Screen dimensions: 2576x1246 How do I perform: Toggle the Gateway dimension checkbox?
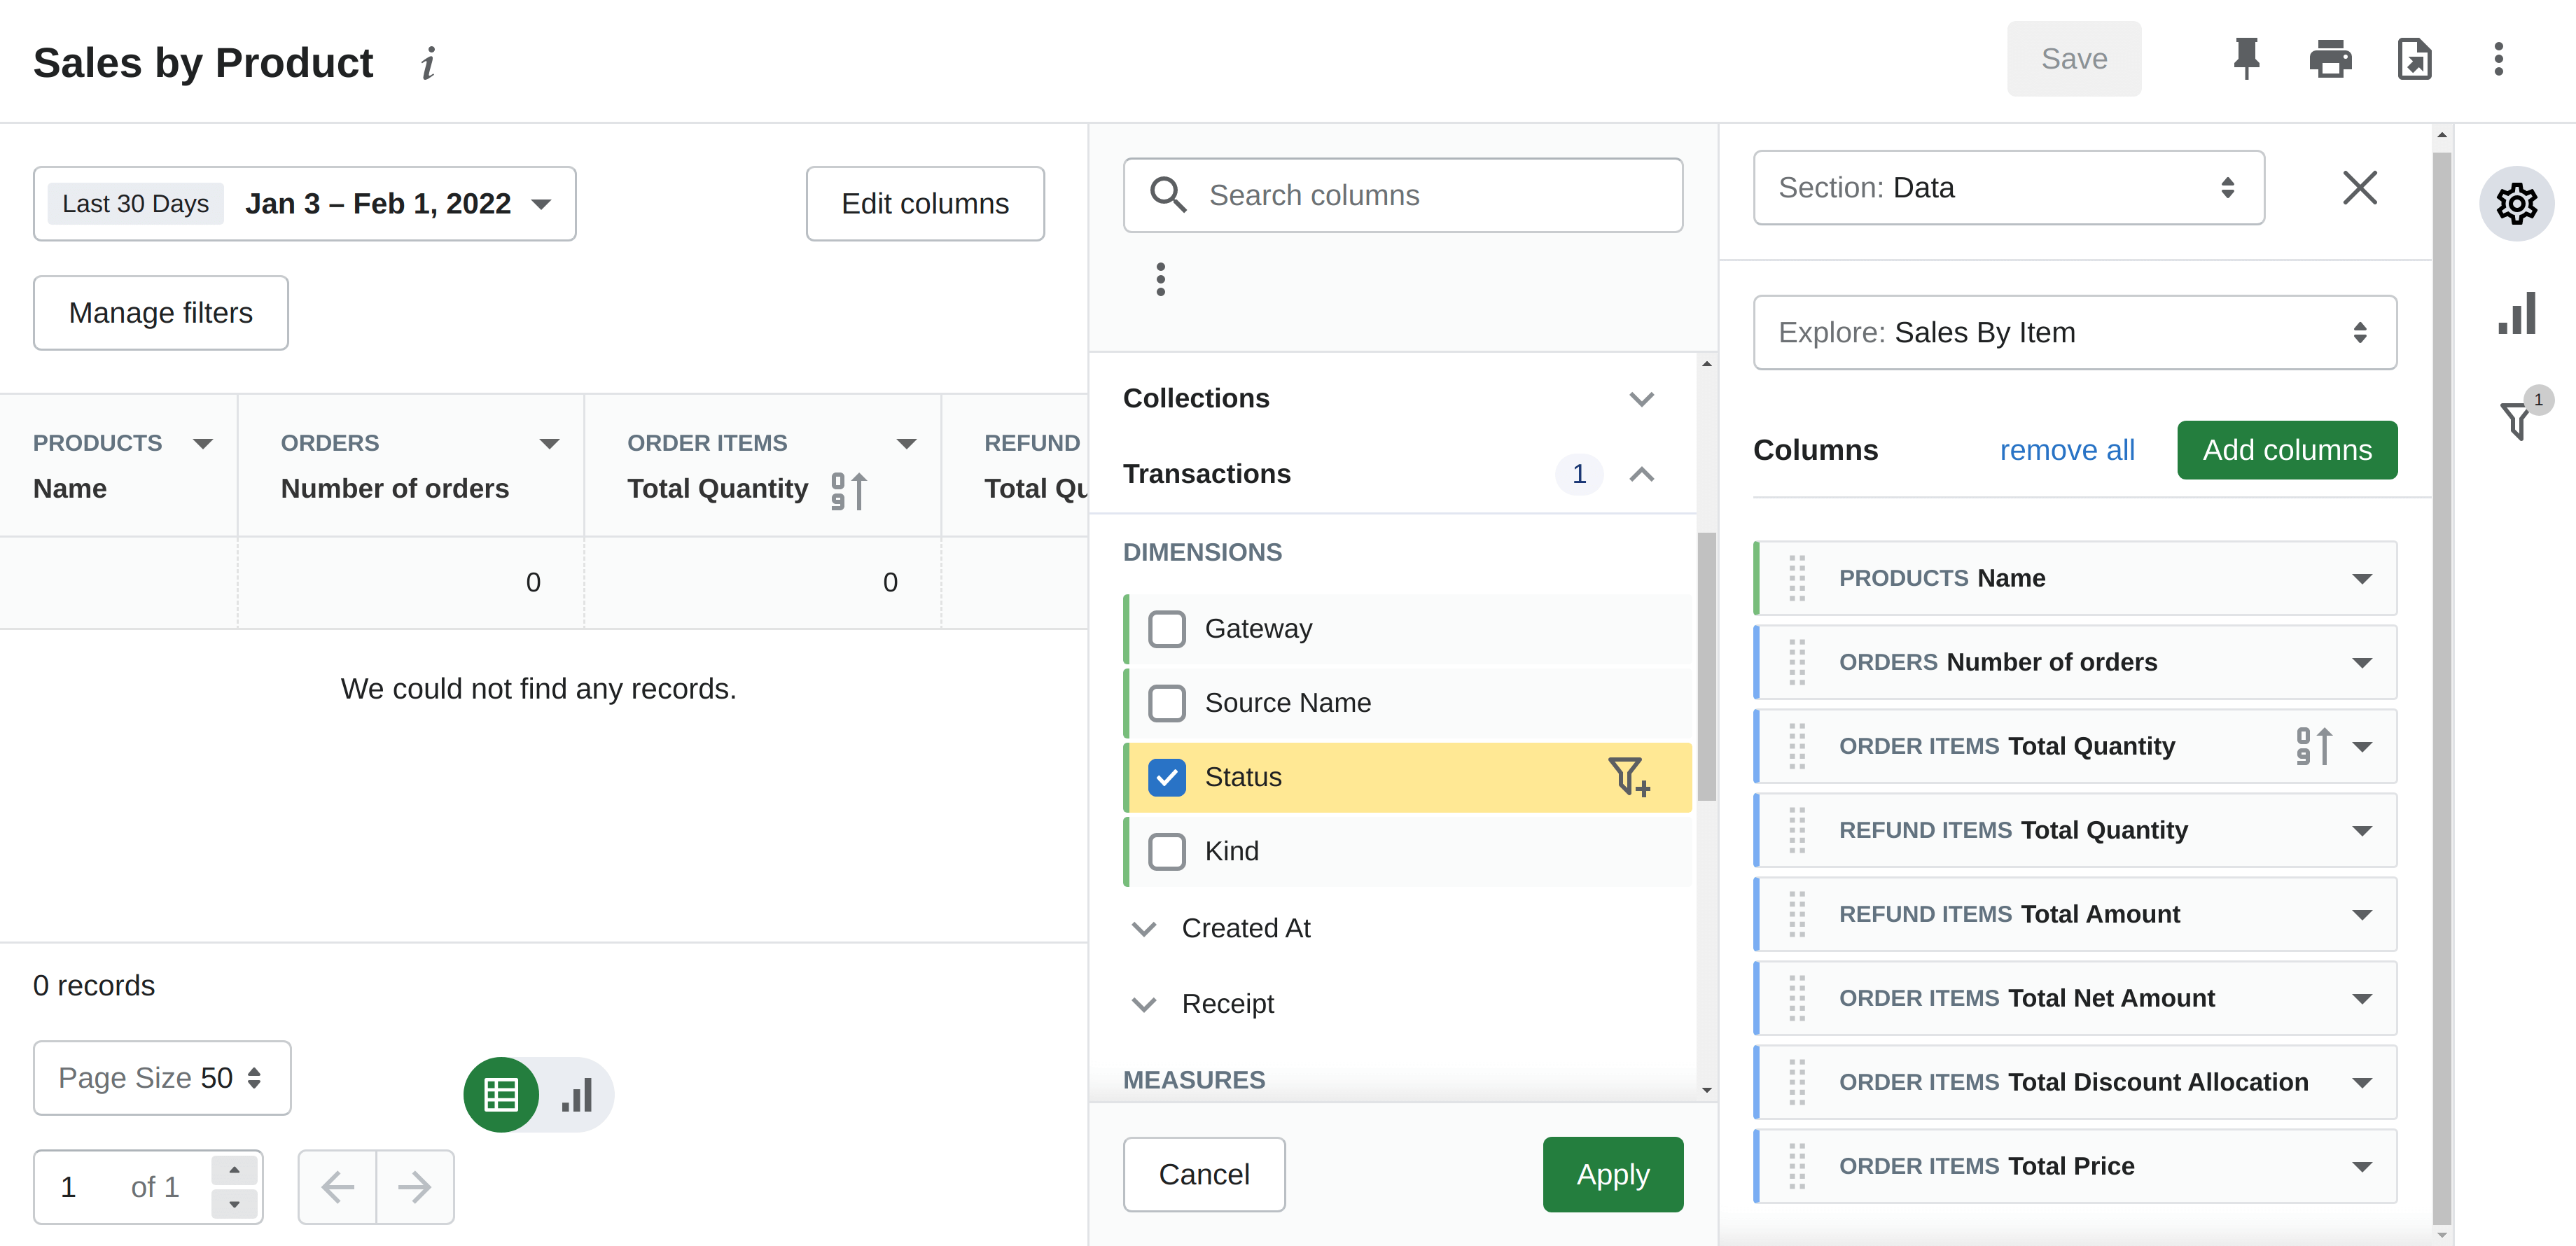pyautogui.click(x=1168, y=627)
